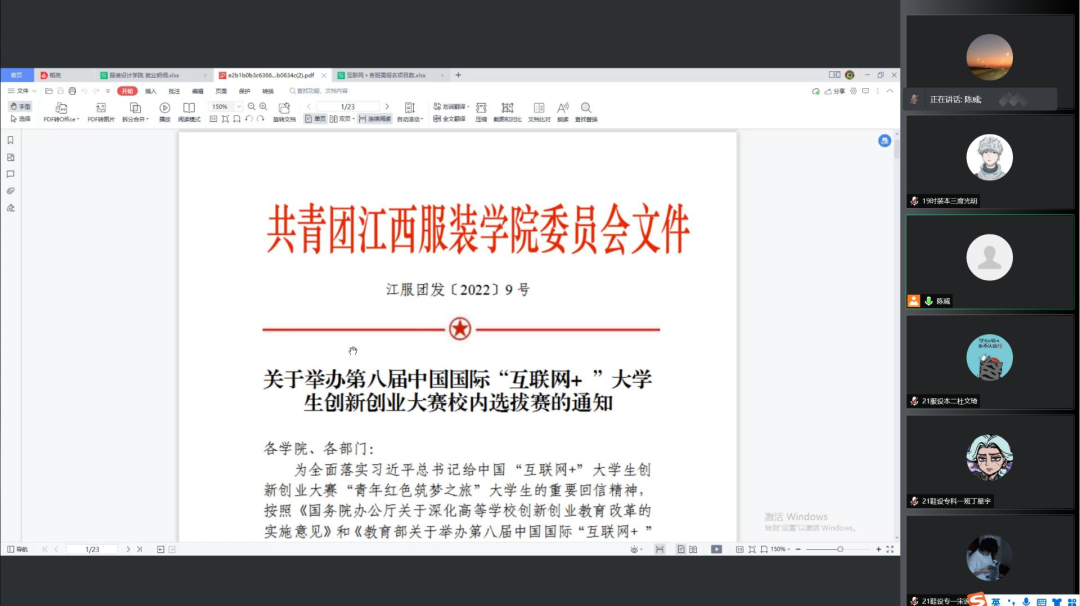Open bookmarks panel in left sidebar
This screenshot has height=606, width=1080.
pyautogui.click(x=11, y=140)
